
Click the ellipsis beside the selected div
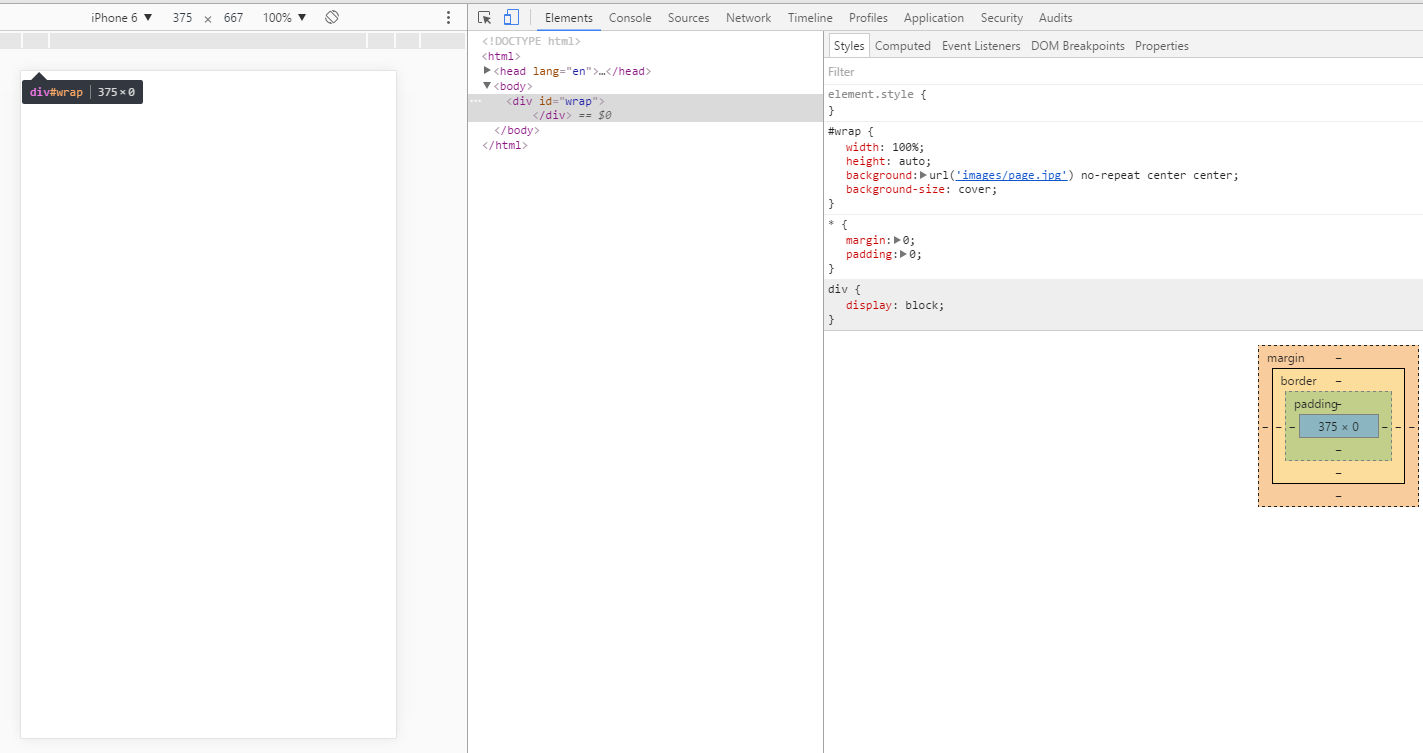[x=476, y=101]
